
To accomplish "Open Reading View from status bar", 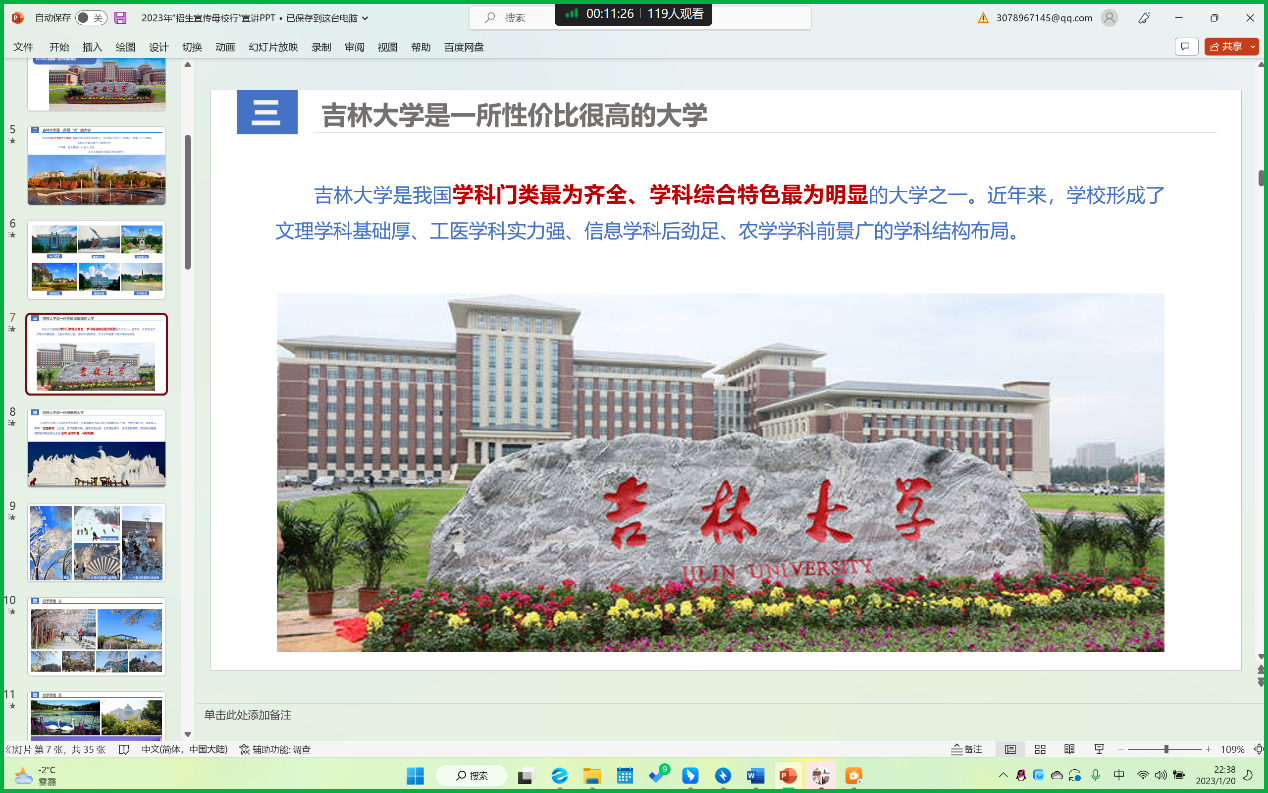I will pyautogui.click(x=1069, y=749).
